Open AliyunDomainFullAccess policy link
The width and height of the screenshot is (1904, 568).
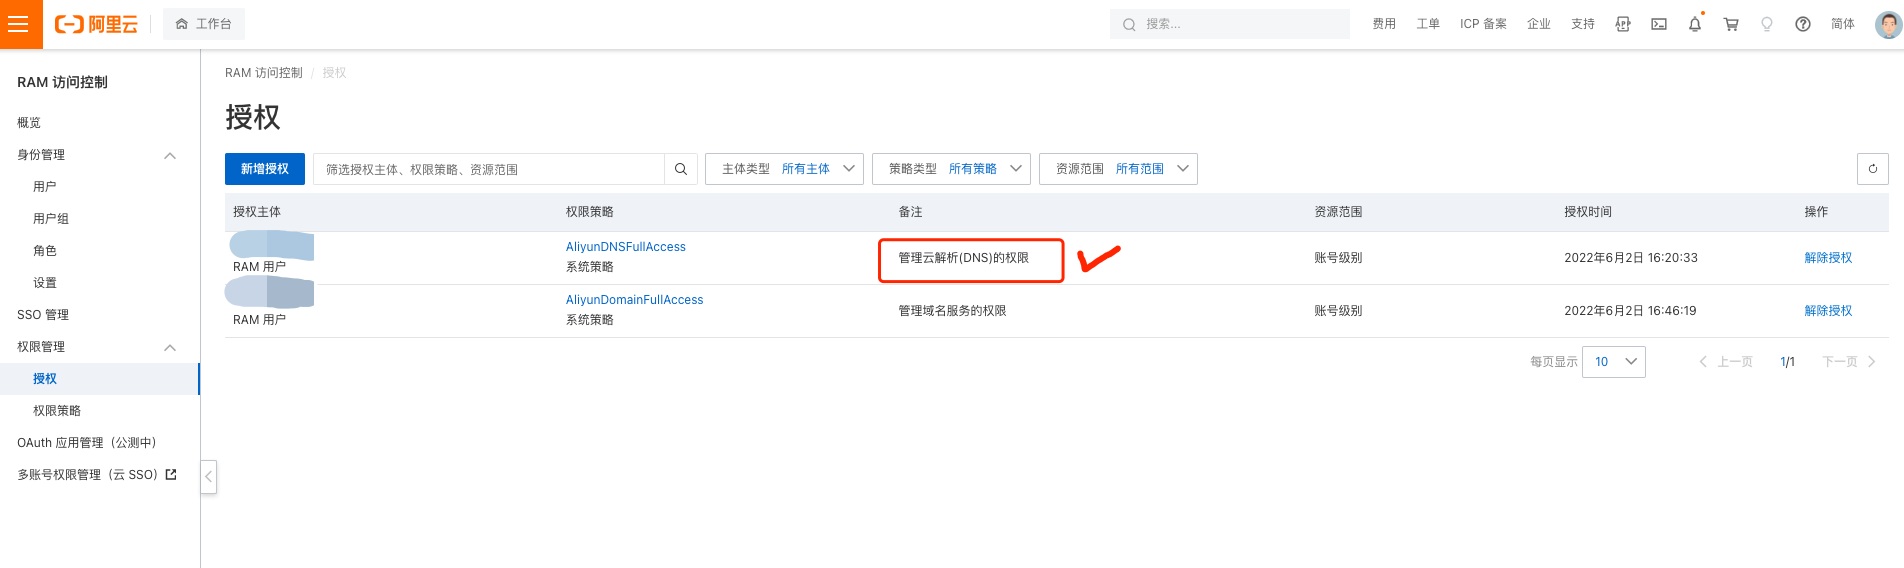coord(635,300)
